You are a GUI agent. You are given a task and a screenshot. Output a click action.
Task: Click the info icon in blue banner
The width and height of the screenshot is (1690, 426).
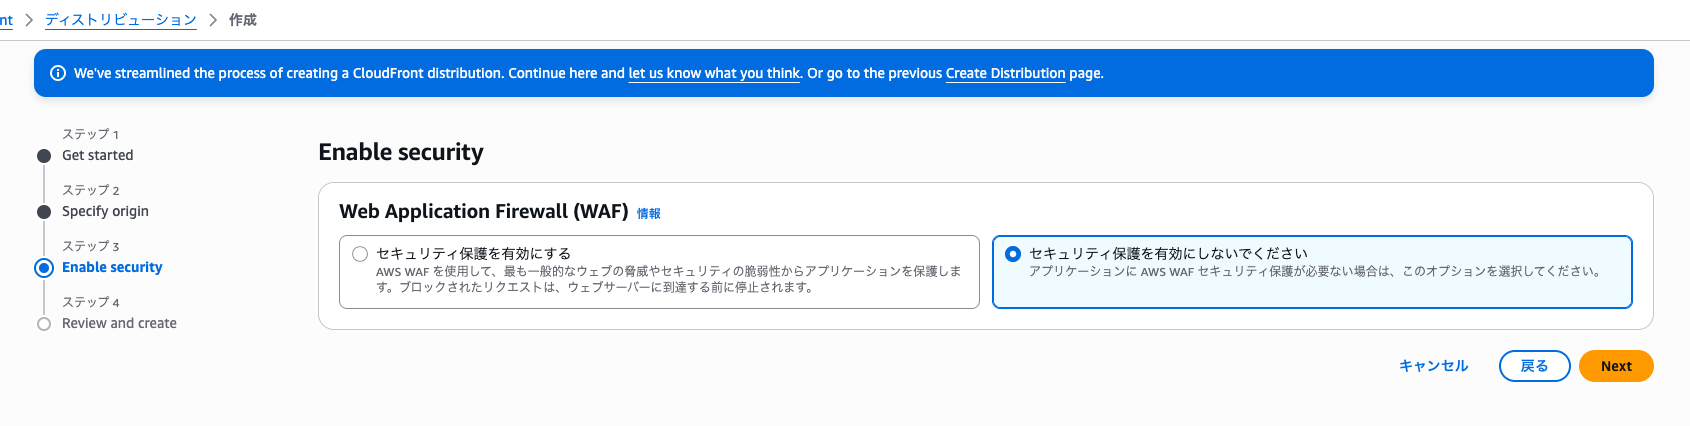pos(58,73)
